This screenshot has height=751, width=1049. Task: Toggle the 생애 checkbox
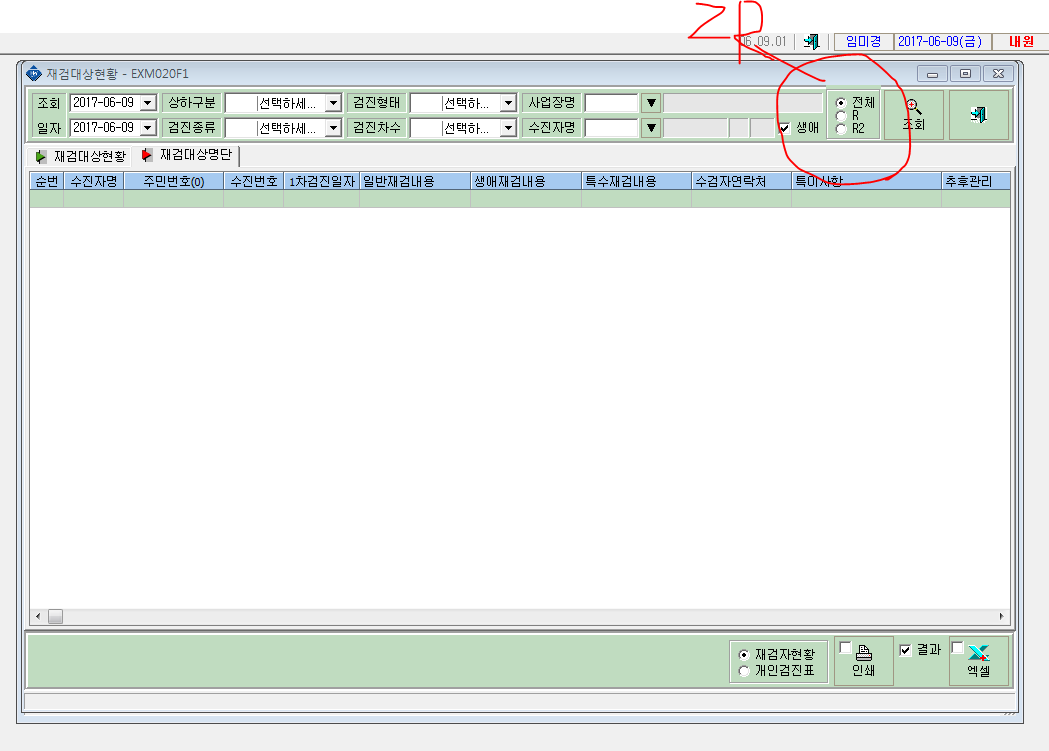(x=784, y=128)
